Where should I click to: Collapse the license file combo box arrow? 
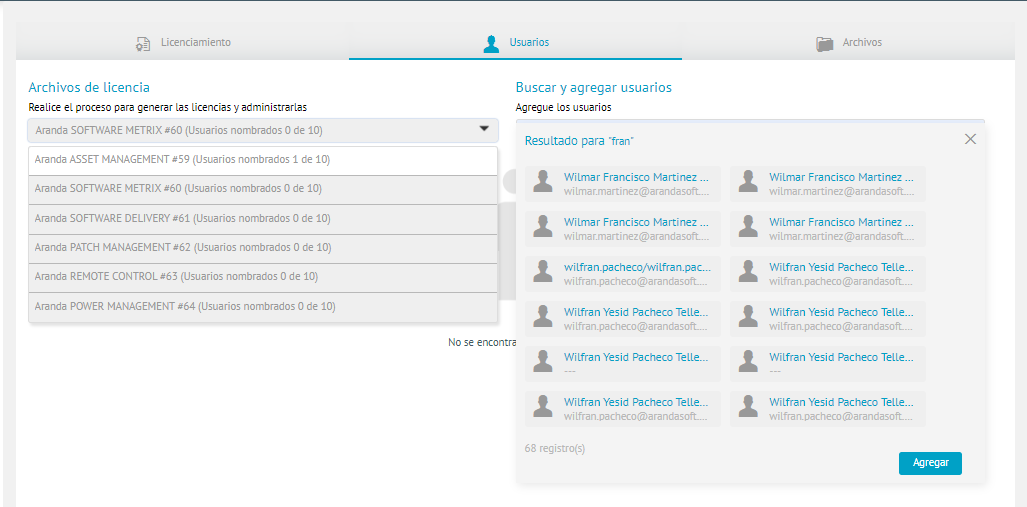[484, 129]
